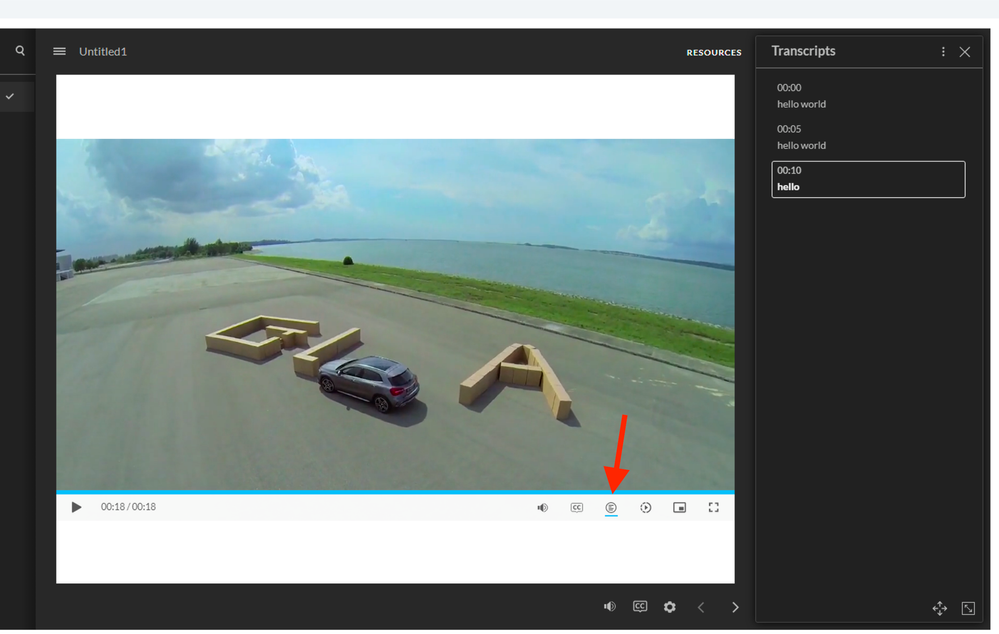Click the course audio volume icon

coord(610,607)
